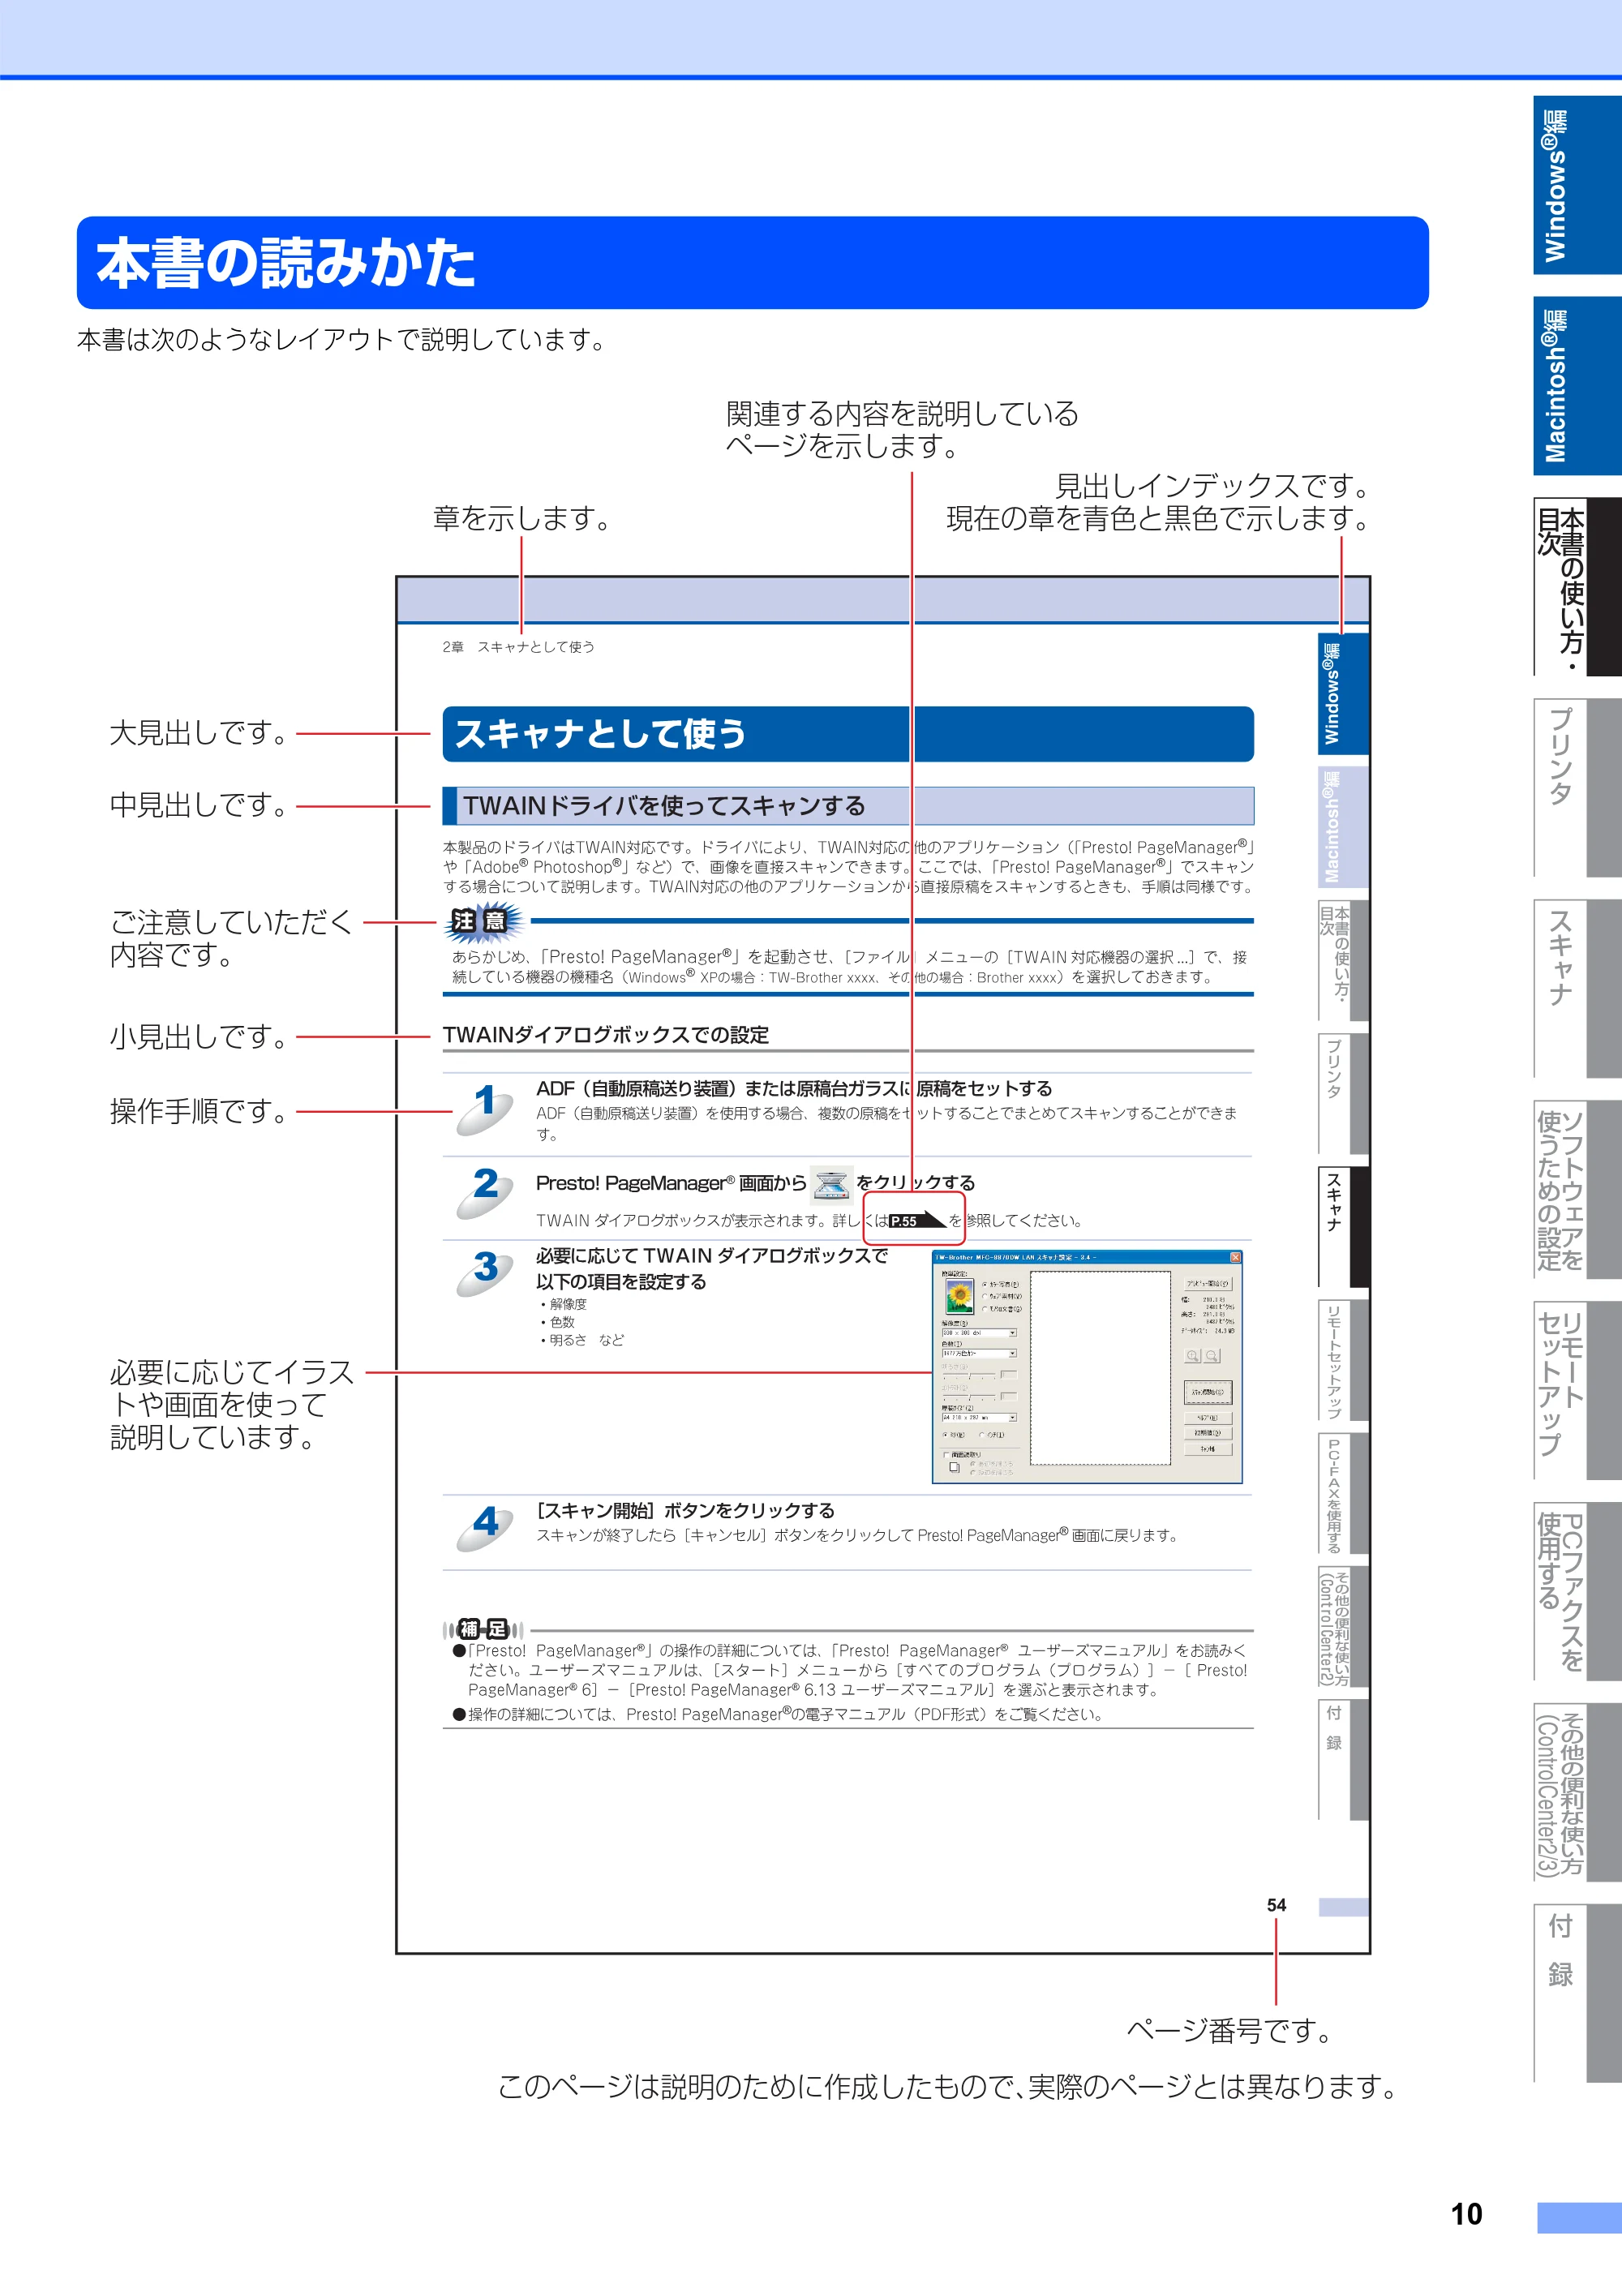The width and height of the screenshot is (1622, 2296).
Task: Click the 本書の読みかた title banner
Action: (752, 263)
